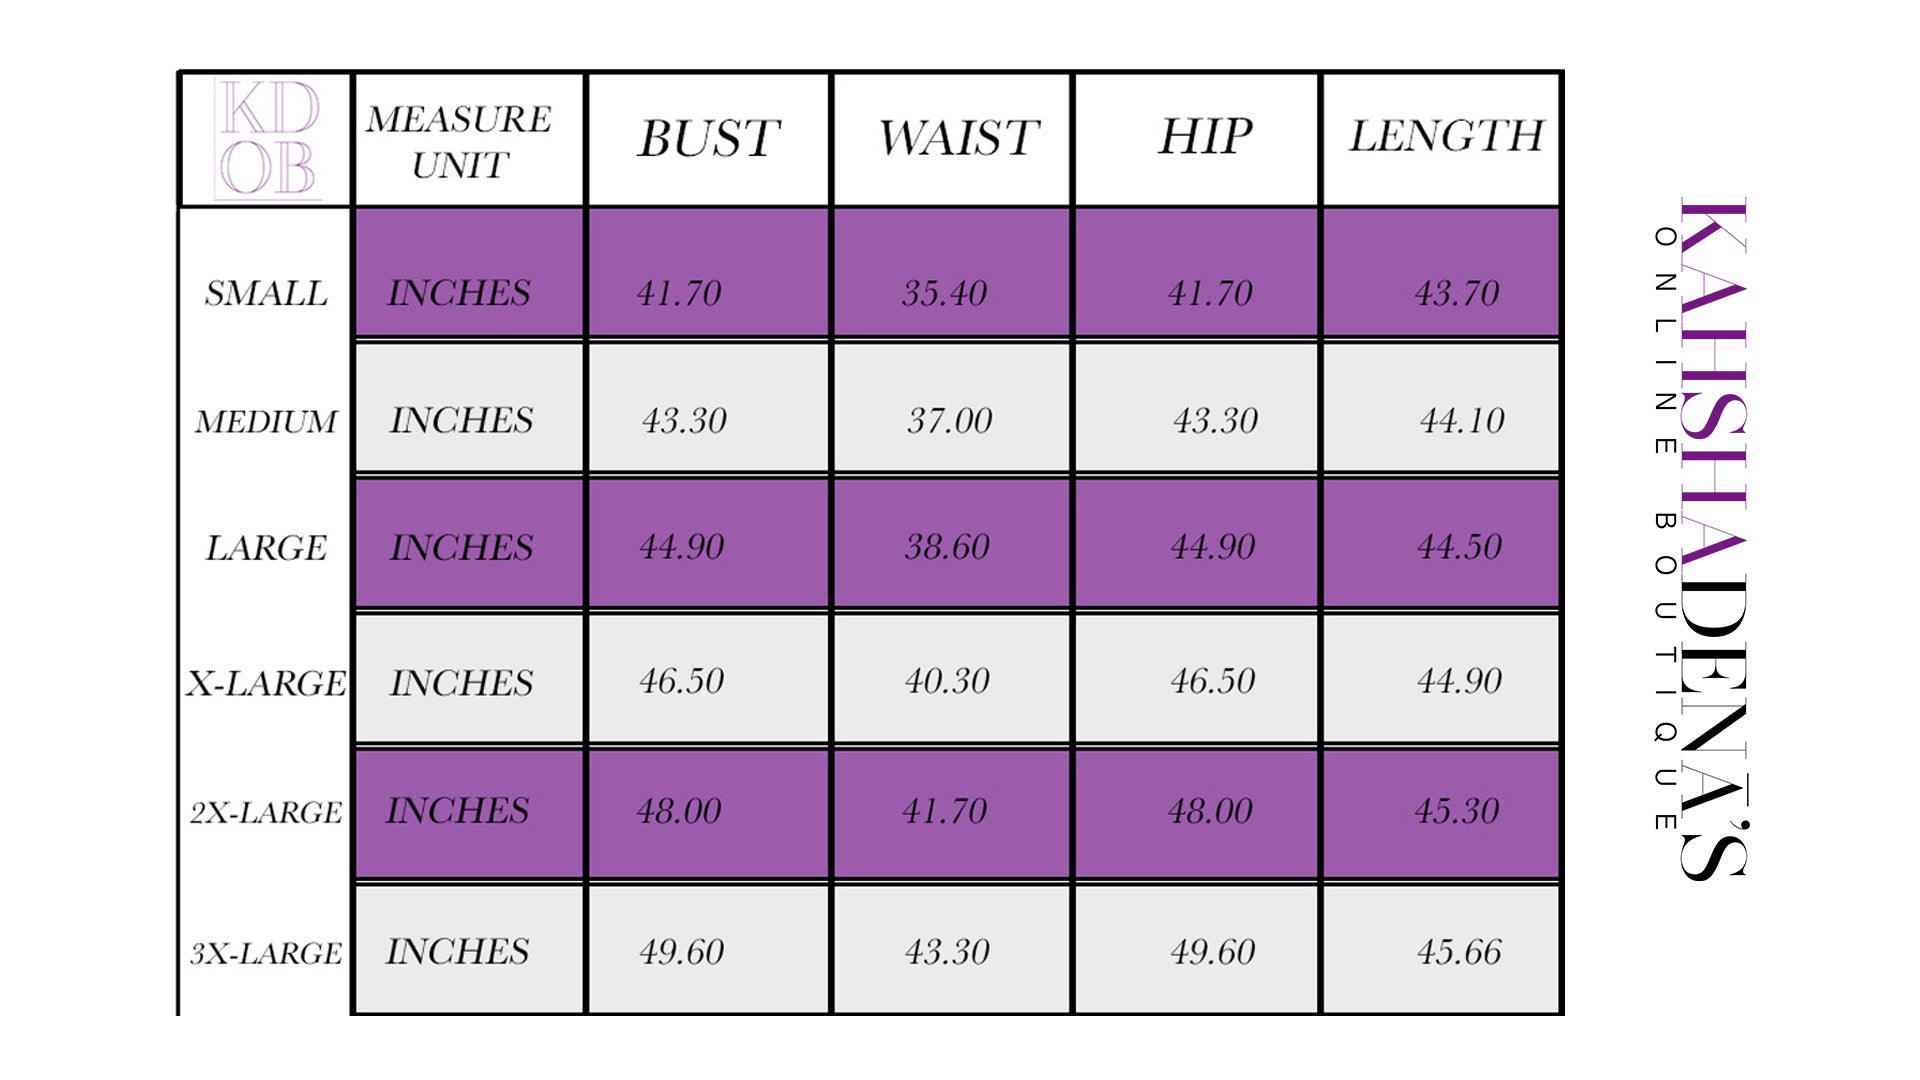Click the KDOB logo in table corner

pyautogui.click(x=268, y=139)
